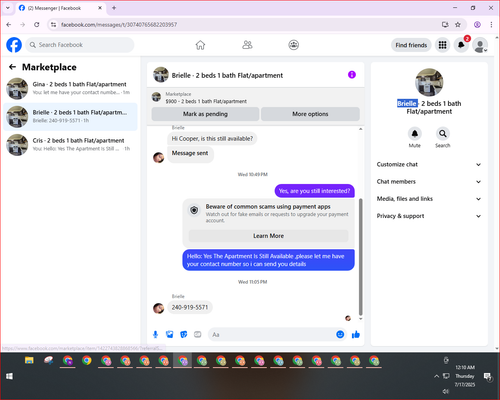Expand Chat members section
The image size is (500, 400).
point(429,182)
